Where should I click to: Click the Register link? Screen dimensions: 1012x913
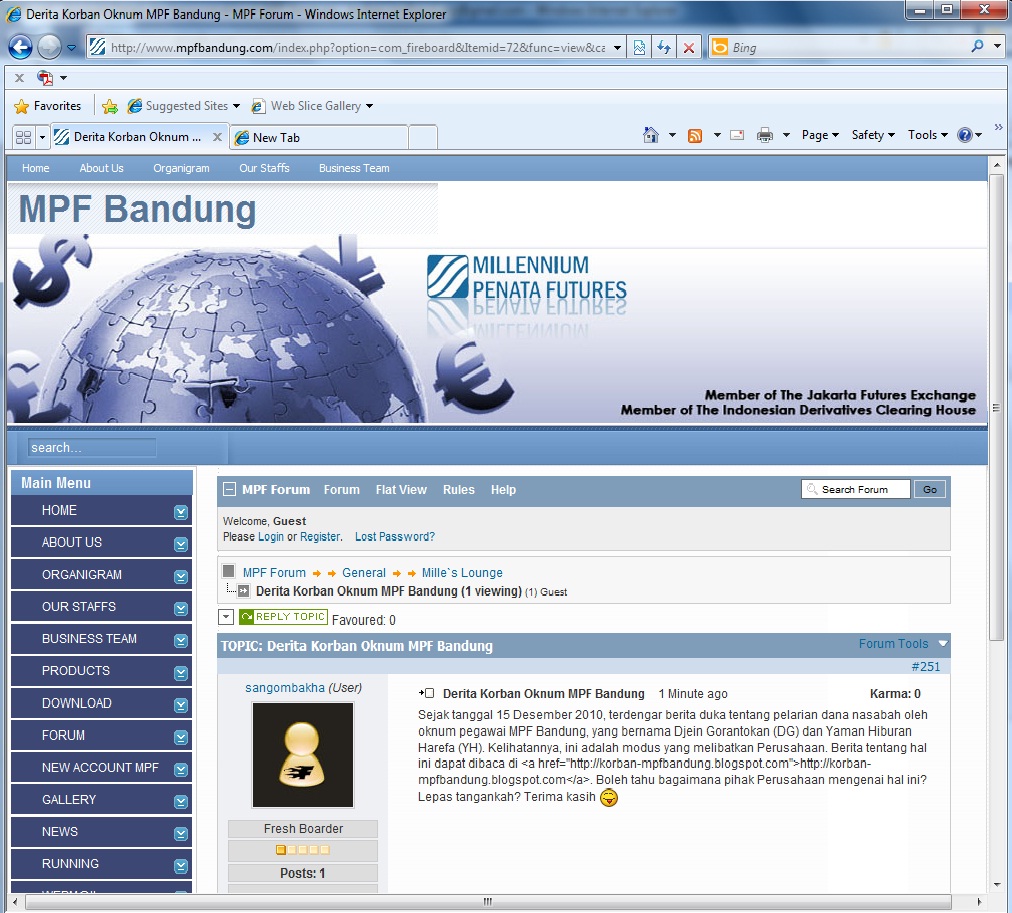coord(319,537)
